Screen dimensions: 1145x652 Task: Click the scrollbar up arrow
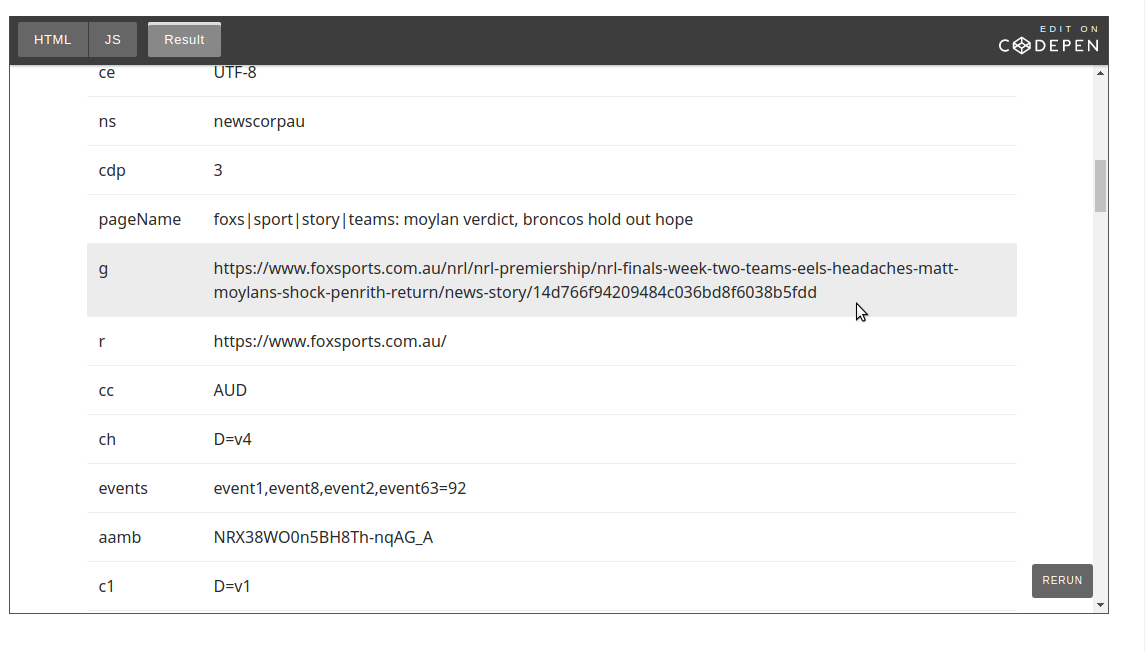click(x=1100, y=73)
